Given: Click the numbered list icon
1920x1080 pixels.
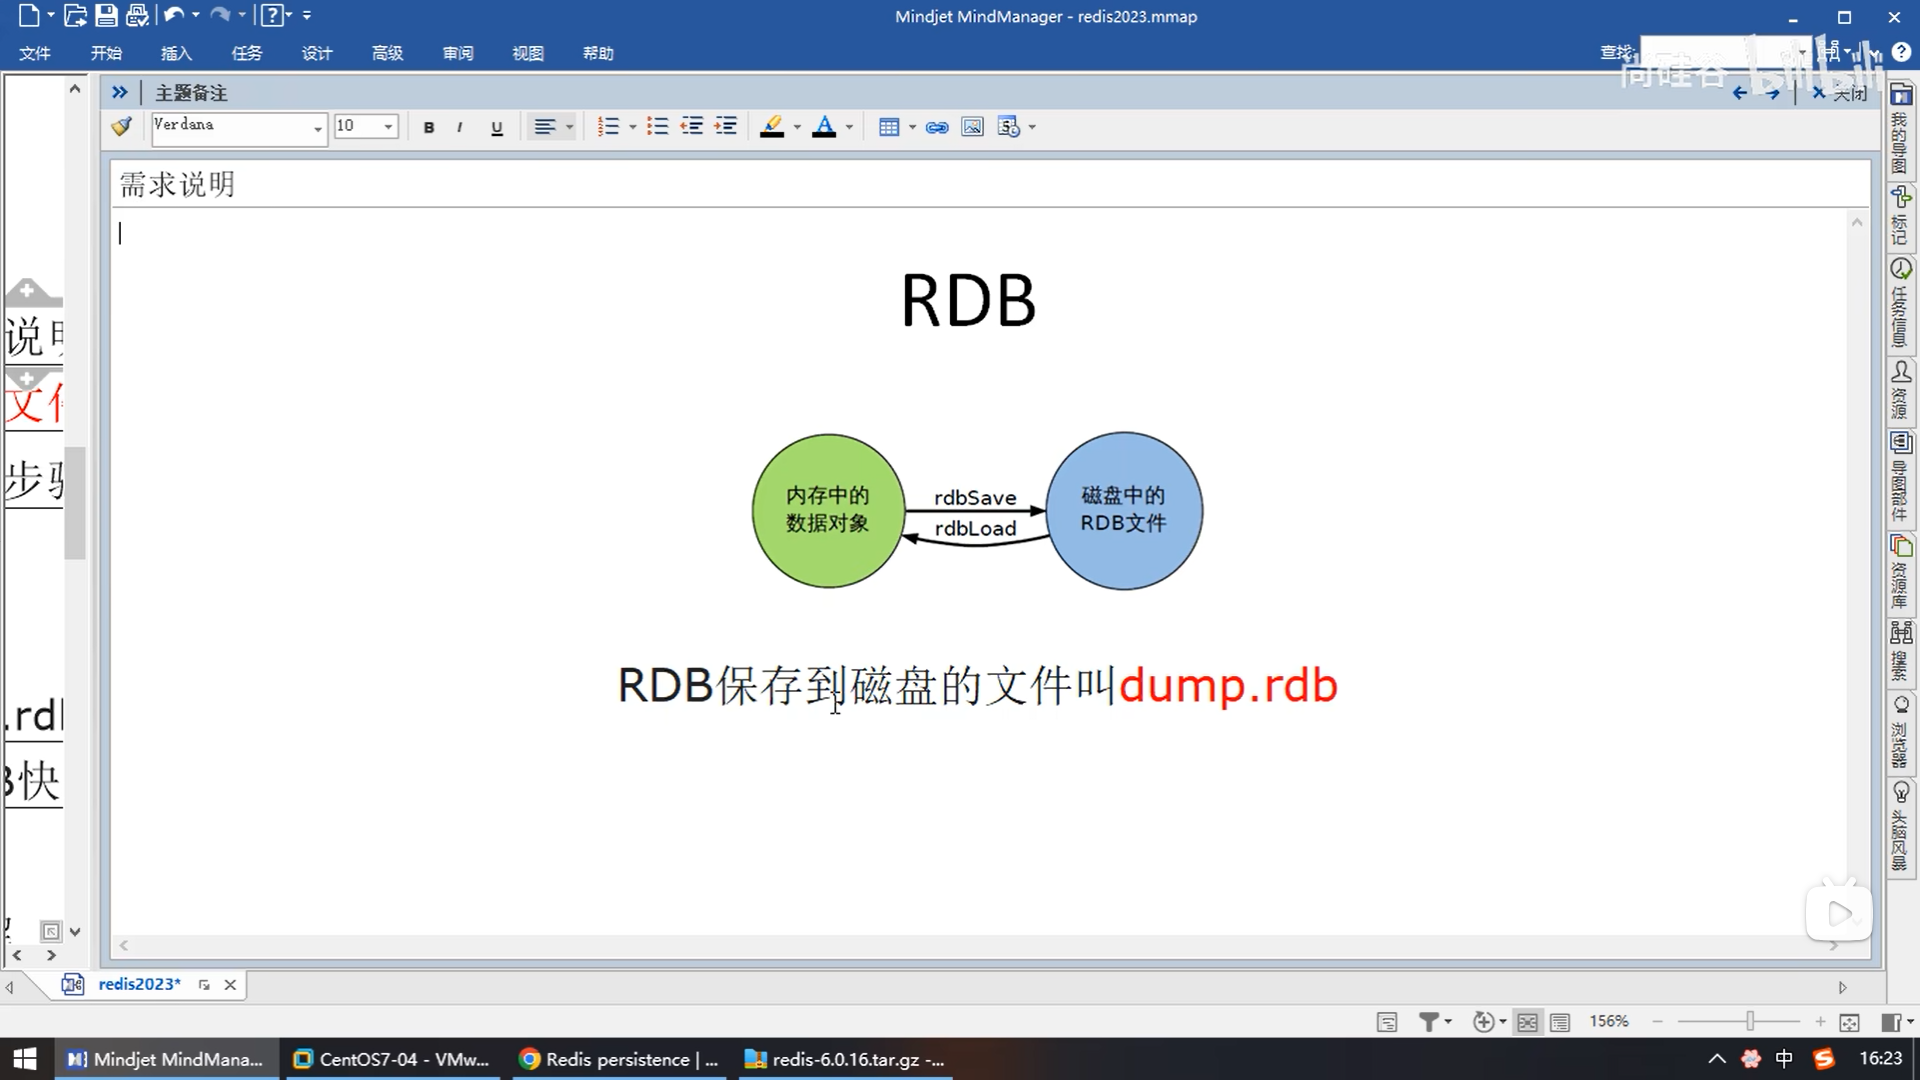Looking at the screenshot, I should [x=608, y=127].
